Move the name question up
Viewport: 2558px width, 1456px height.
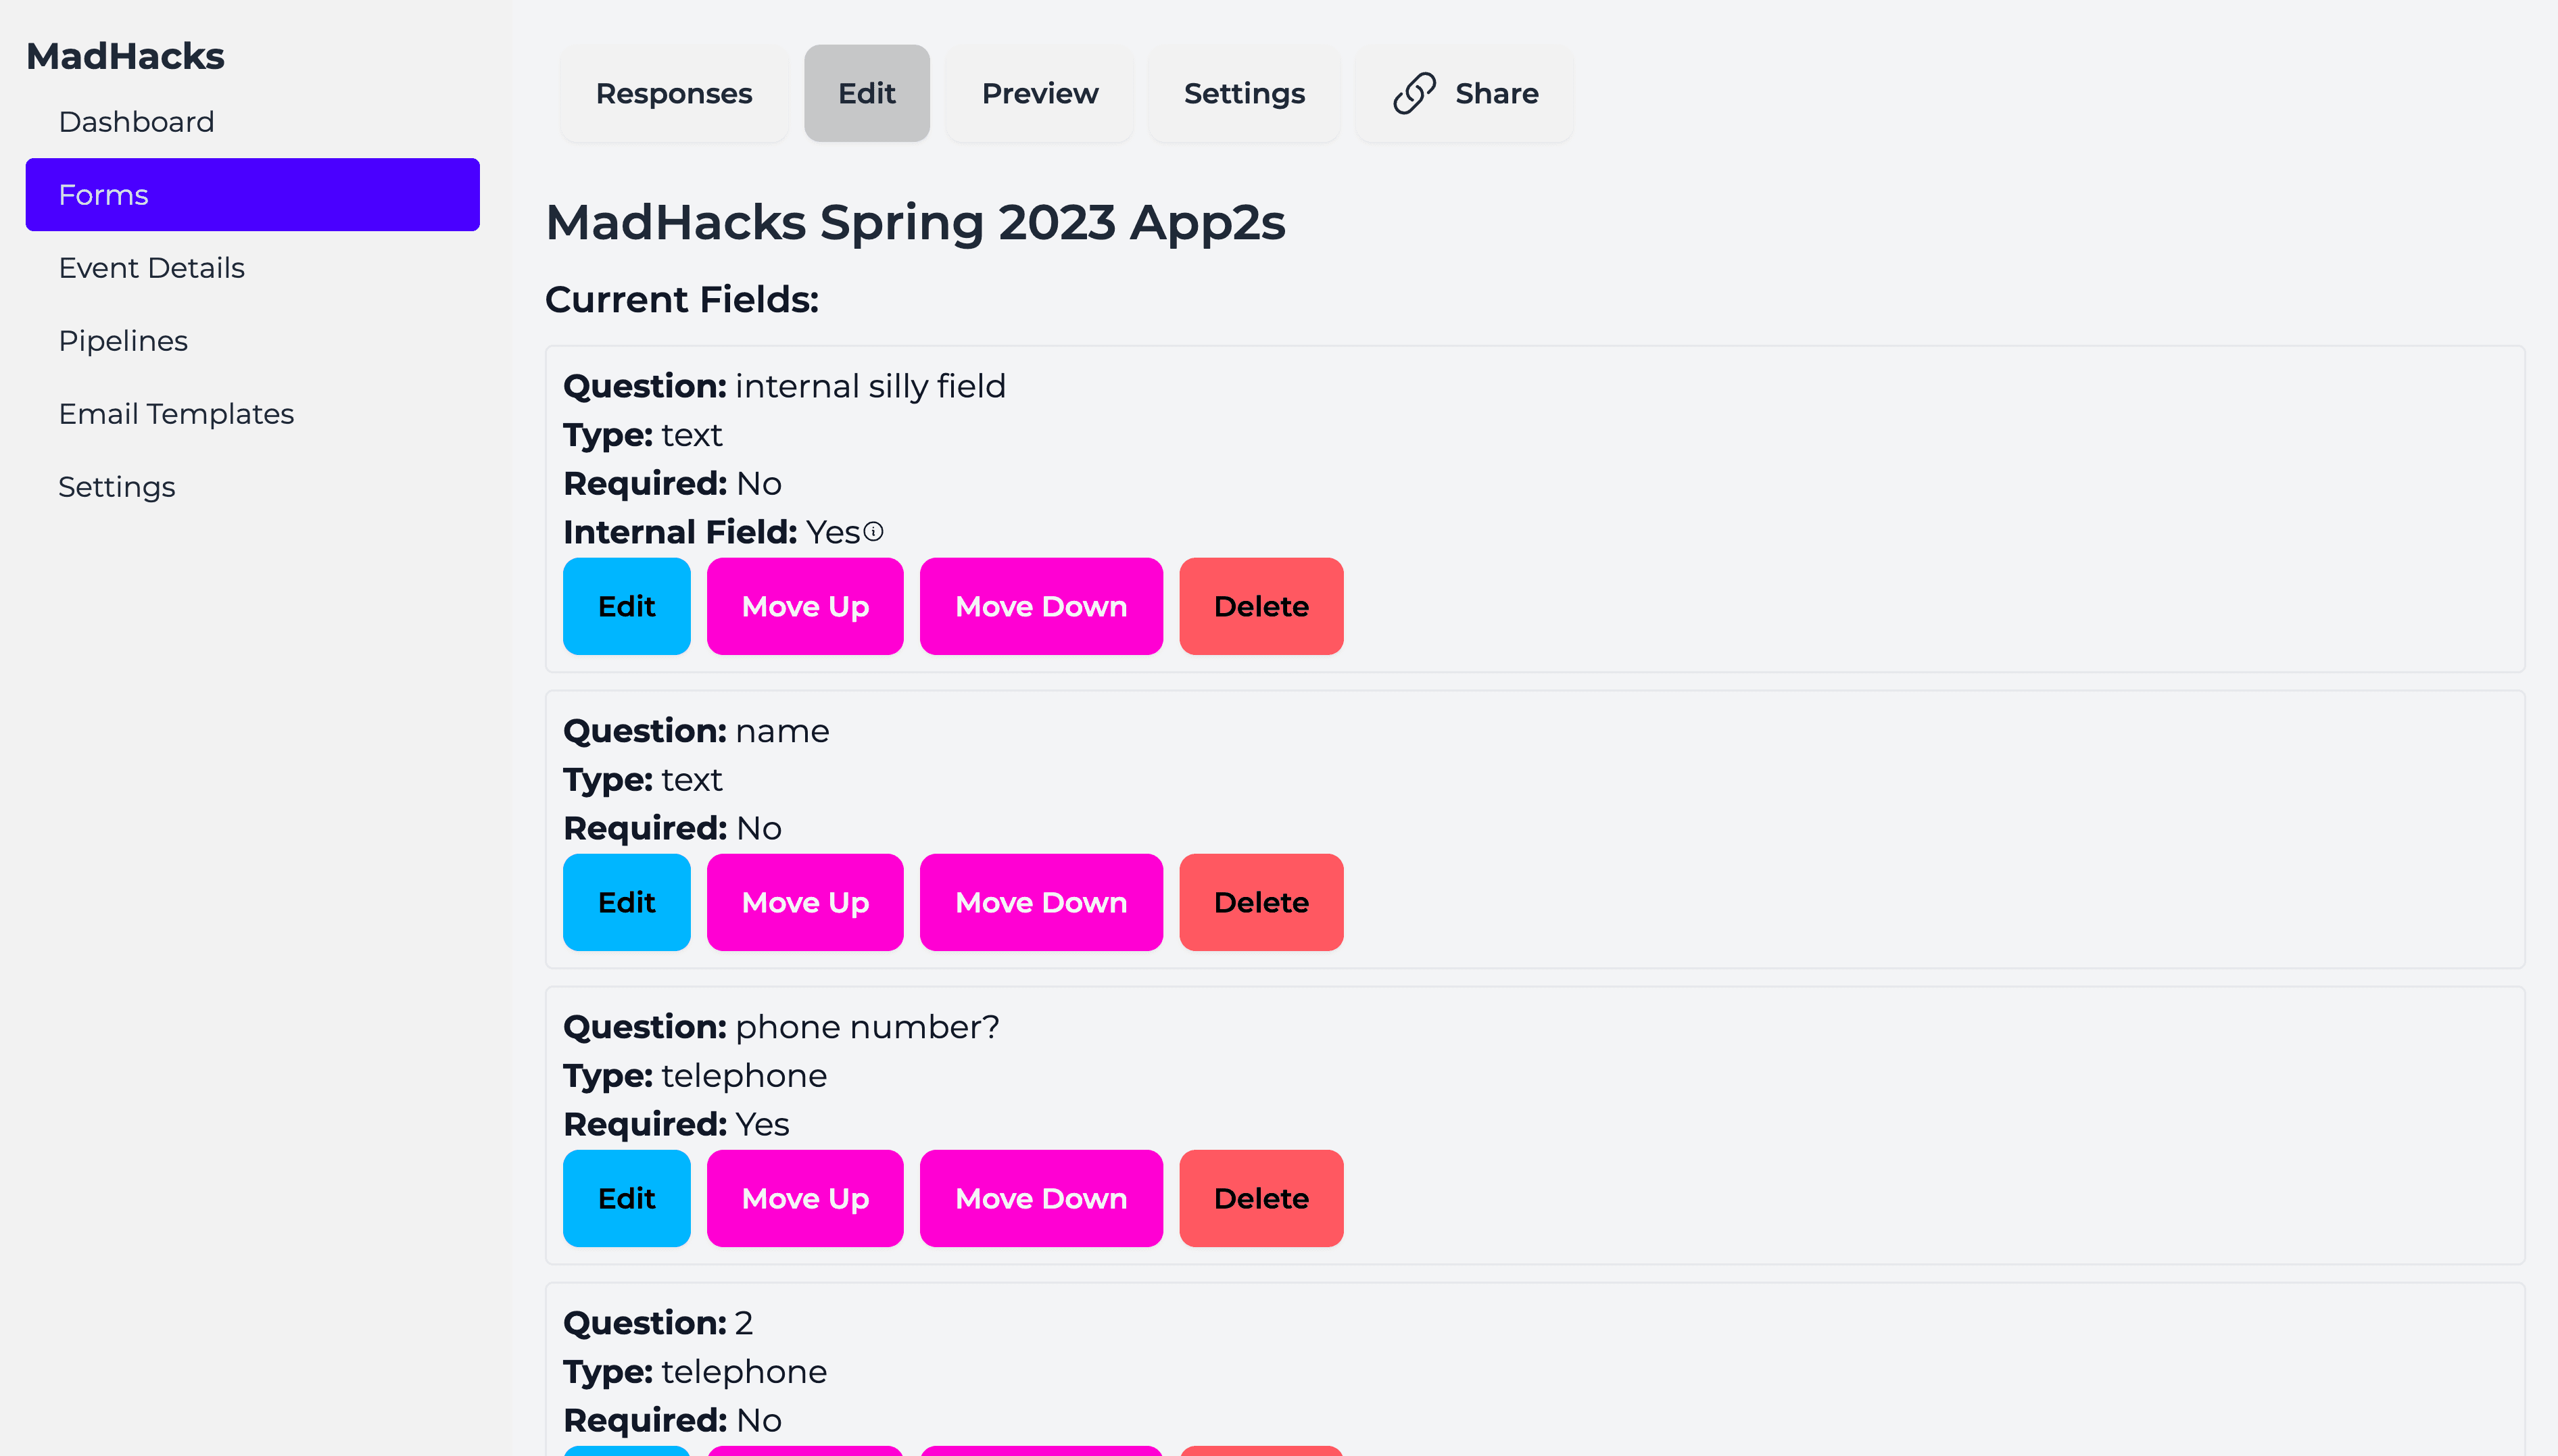coord(805,902)
